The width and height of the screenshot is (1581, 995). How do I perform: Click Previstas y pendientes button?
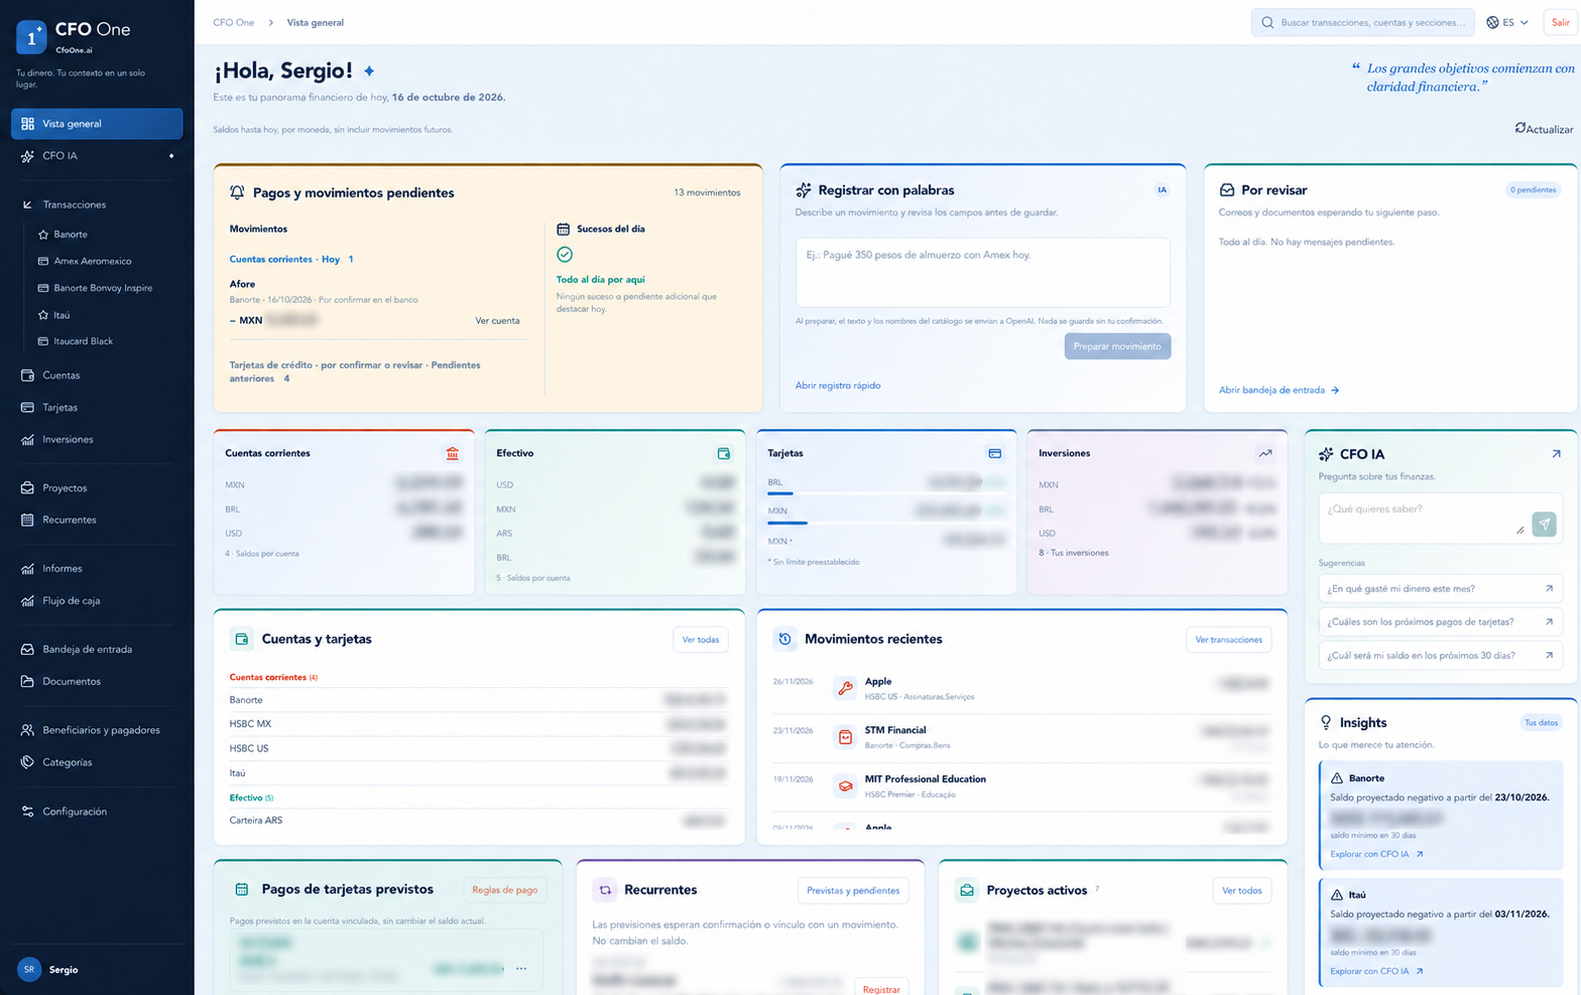[x=852, y=890]
